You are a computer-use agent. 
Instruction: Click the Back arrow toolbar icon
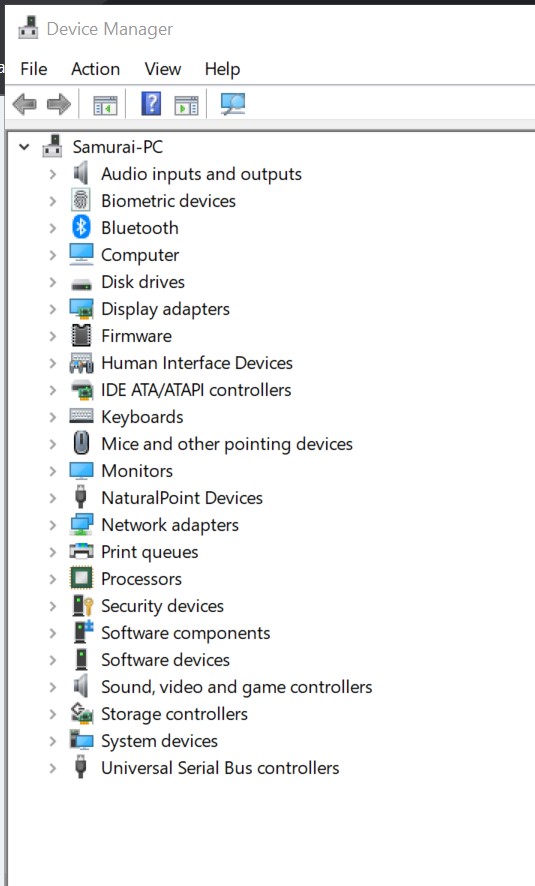coord(24,104)
